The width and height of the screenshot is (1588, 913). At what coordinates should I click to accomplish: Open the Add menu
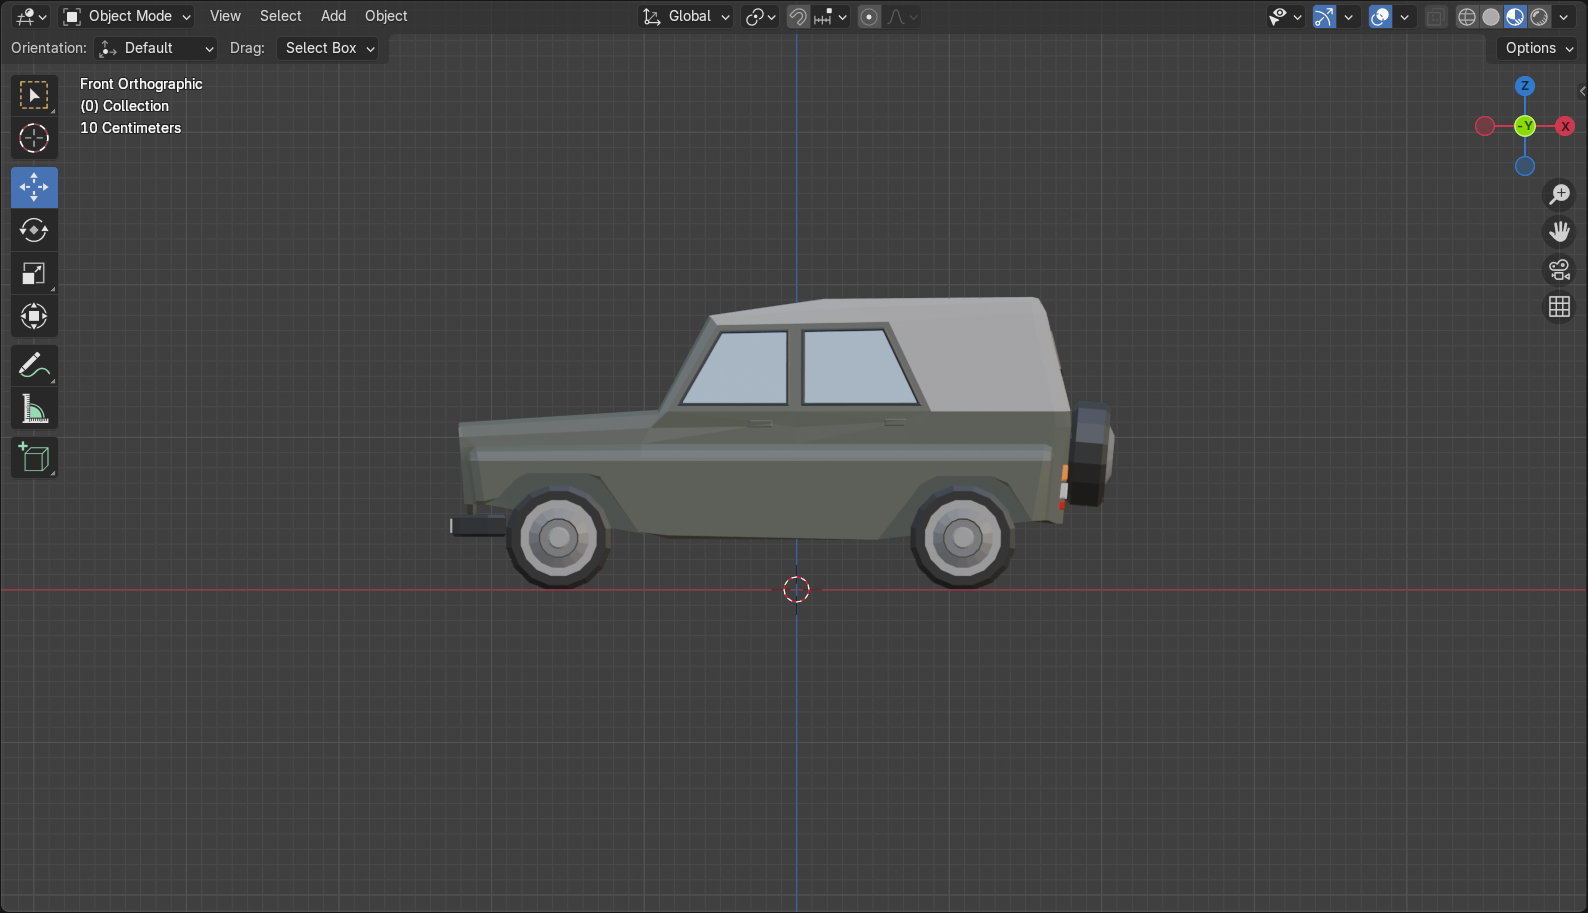(x=333, y=16)
